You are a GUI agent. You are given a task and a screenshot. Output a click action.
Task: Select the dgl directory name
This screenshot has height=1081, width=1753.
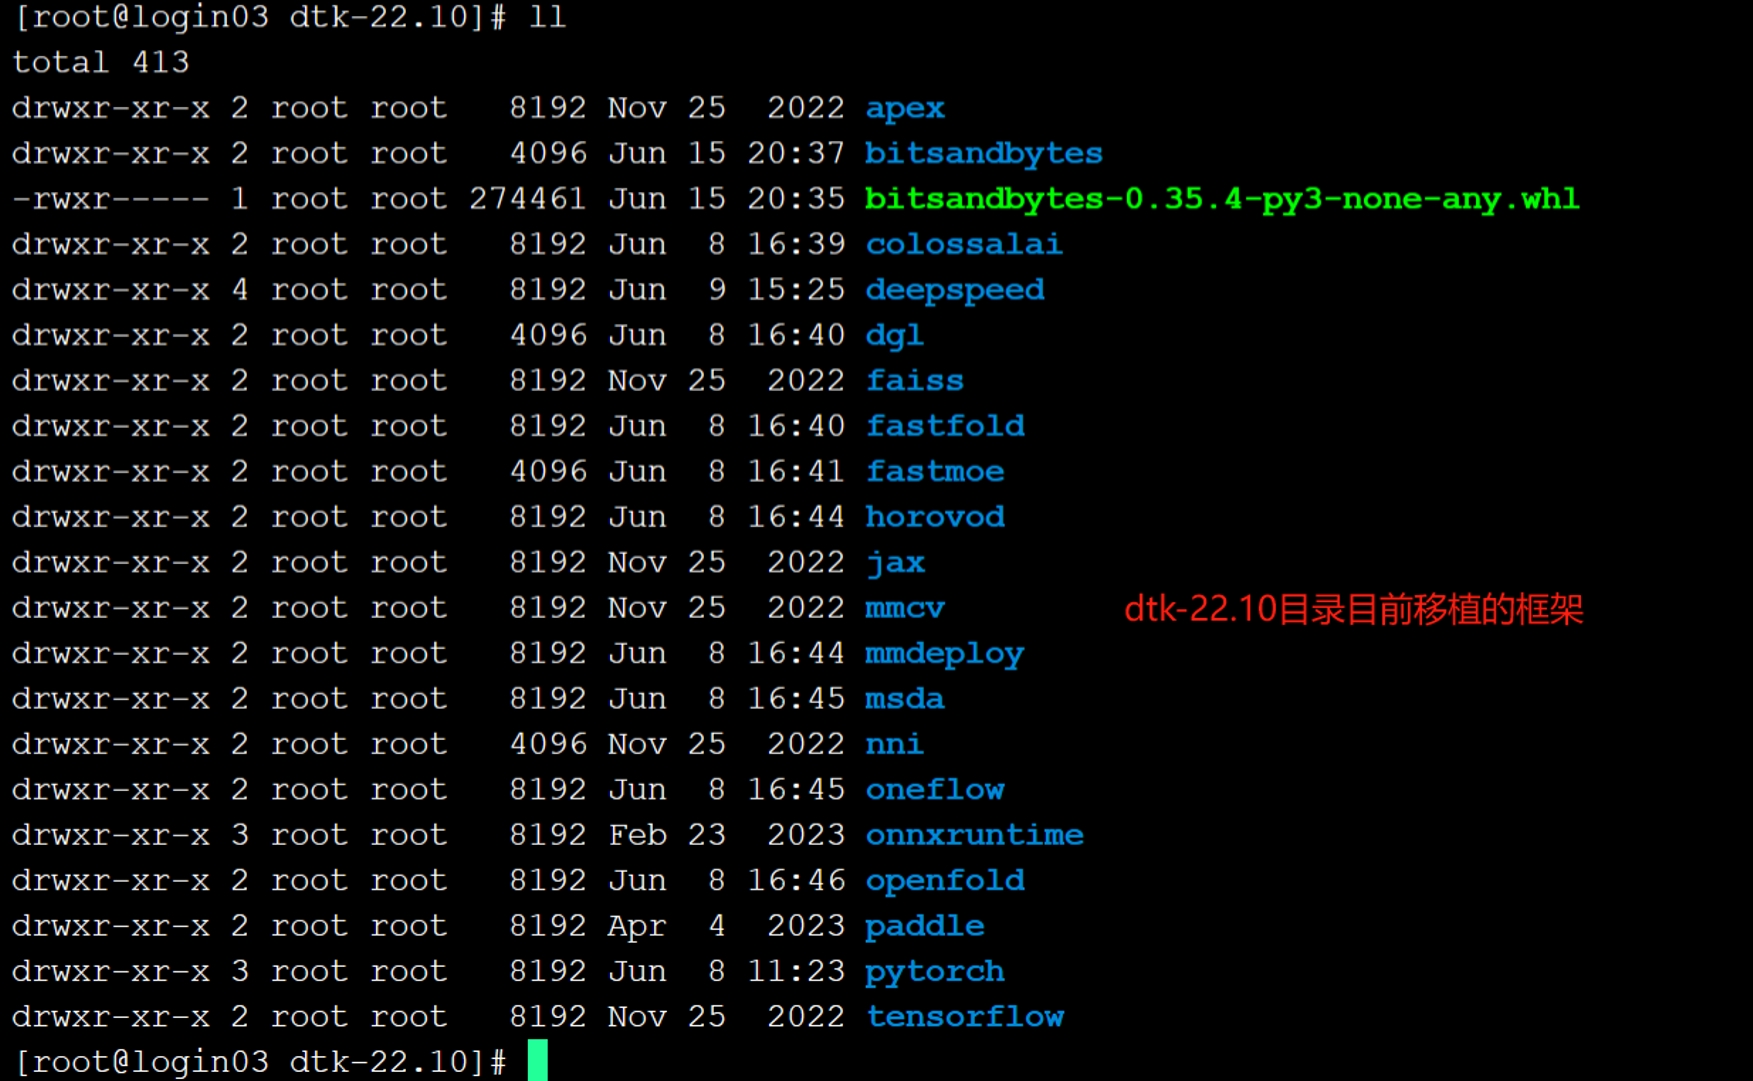click(x=894, y=335)
